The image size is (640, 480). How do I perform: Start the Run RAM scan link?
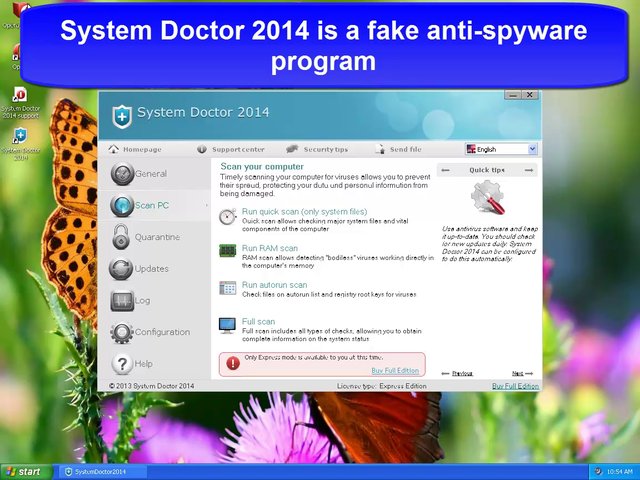tap(270, 248)
